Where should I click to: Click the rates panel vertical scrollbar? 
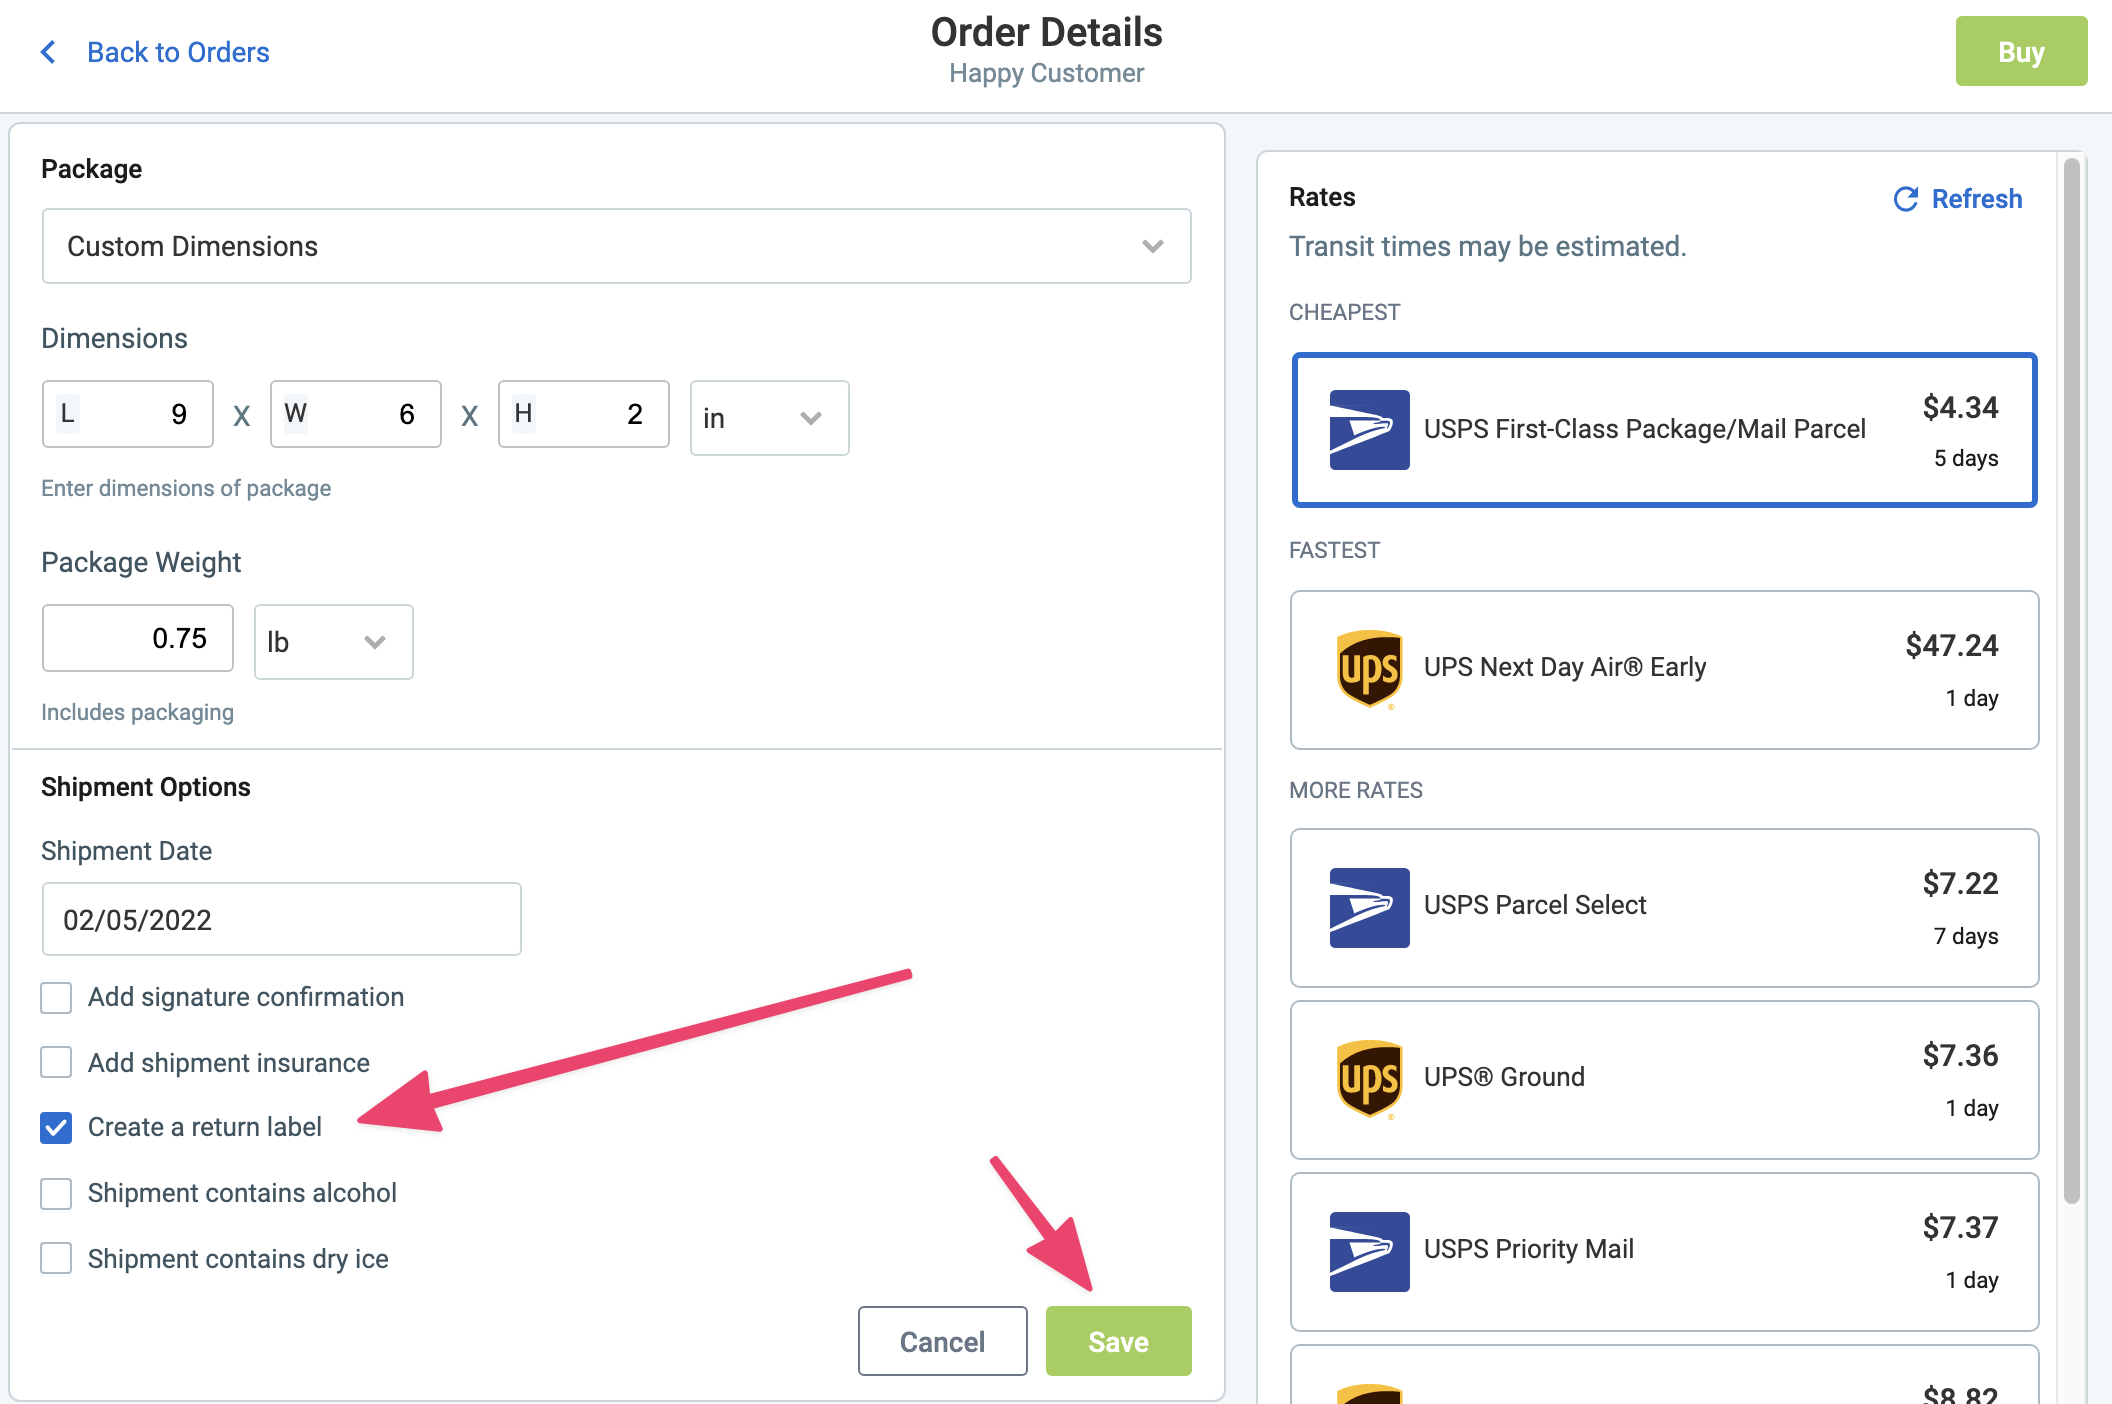pyautogui.click(x=2071, y=680)
